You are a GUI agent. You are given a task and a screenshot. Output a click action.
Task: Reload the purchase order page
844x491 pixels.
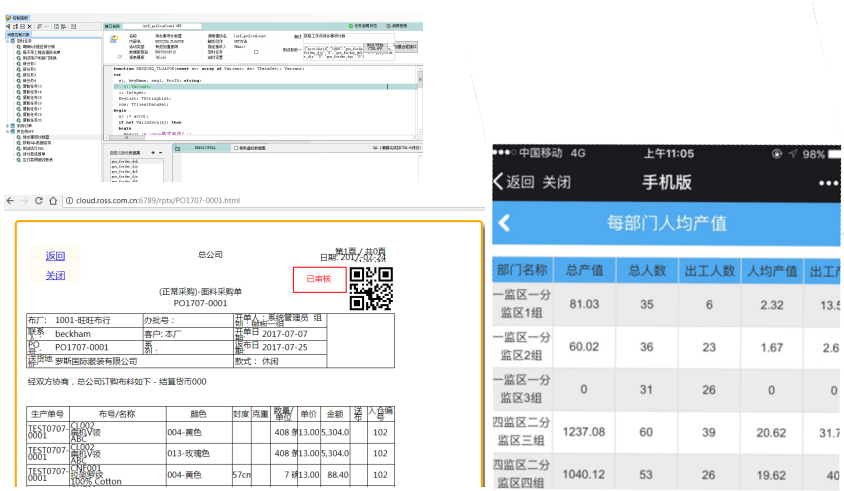pyautogui.click(x=39, y=200)
